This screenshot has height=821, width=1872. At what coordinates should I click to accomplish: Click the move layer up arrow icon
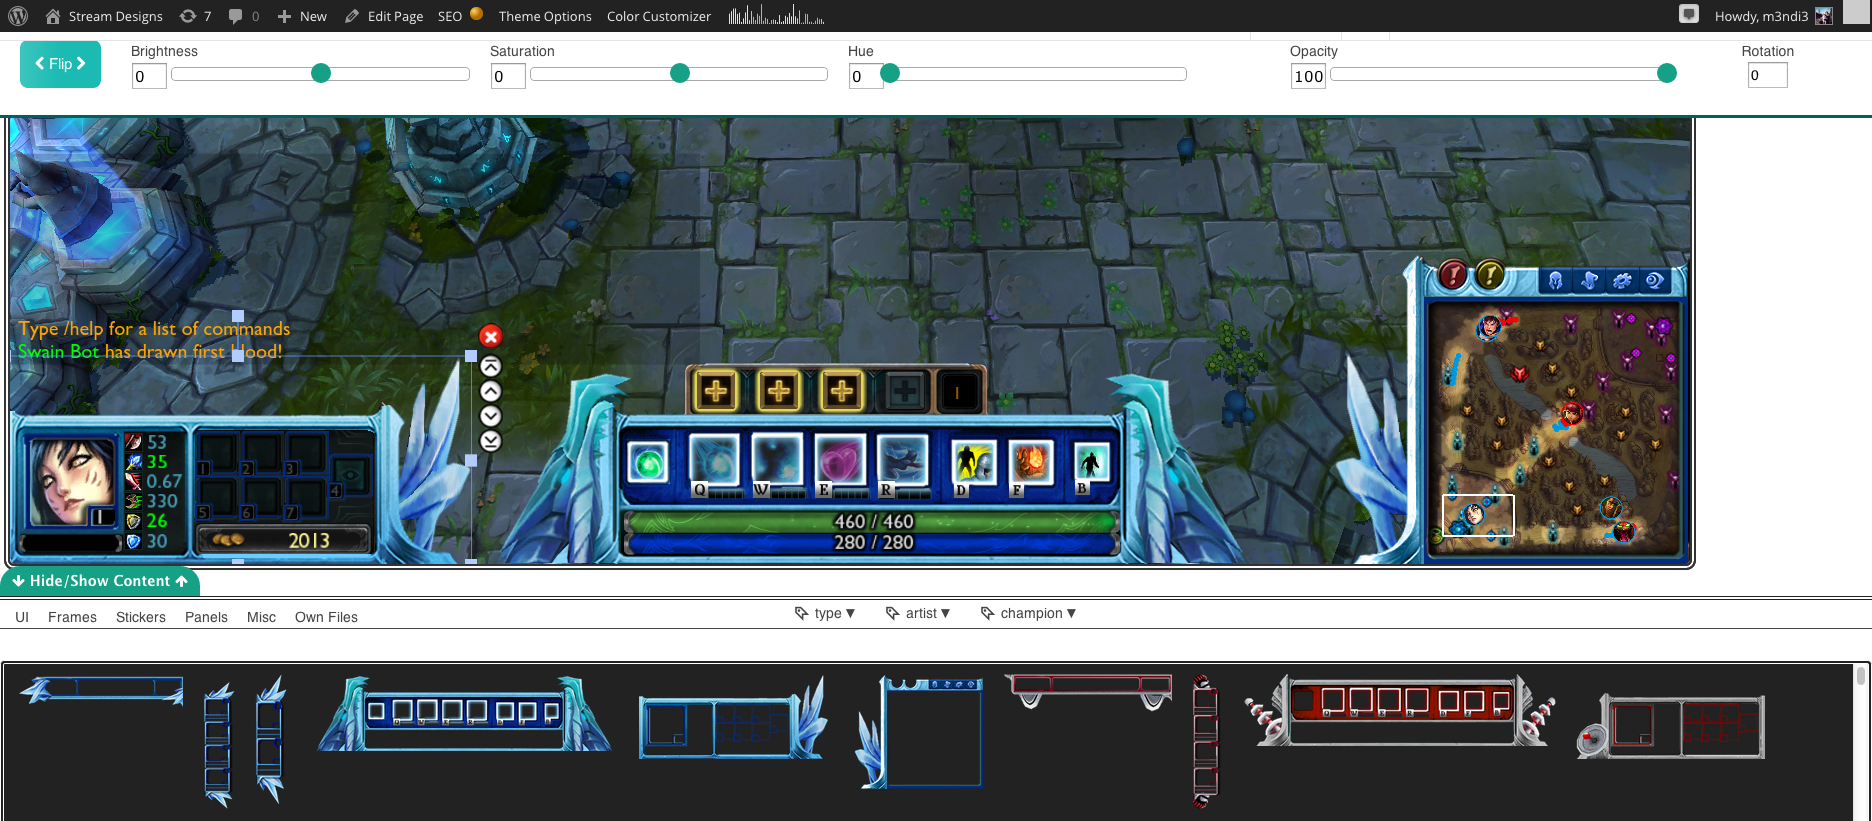click(x=491, y=392)
